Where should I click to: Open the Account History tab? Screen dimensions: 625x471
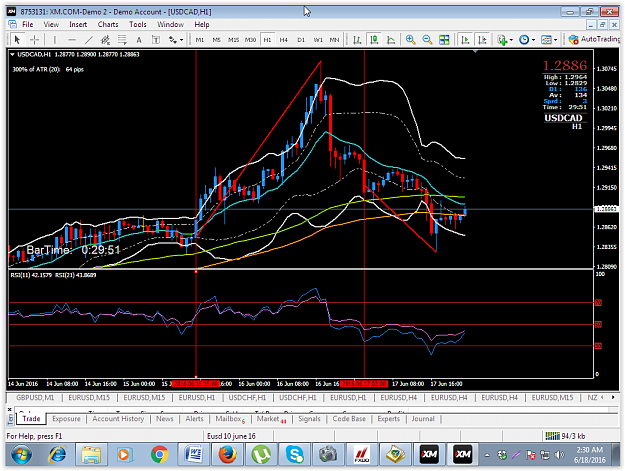tap(118, 419)
